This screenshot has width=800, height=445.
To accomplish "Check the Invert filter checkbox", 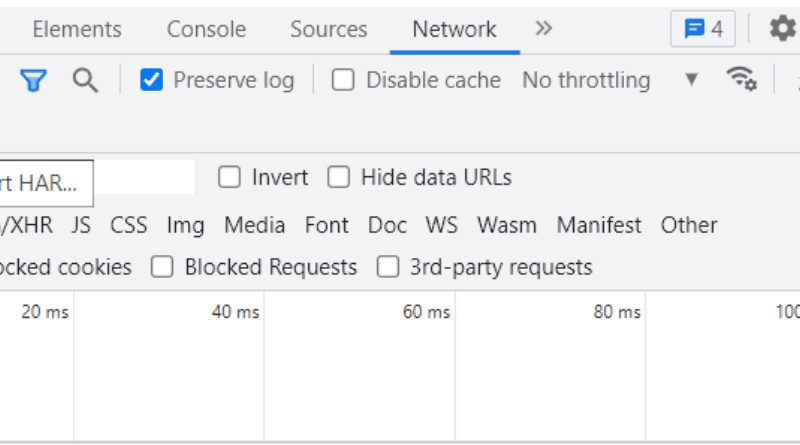I will (229, 177).
